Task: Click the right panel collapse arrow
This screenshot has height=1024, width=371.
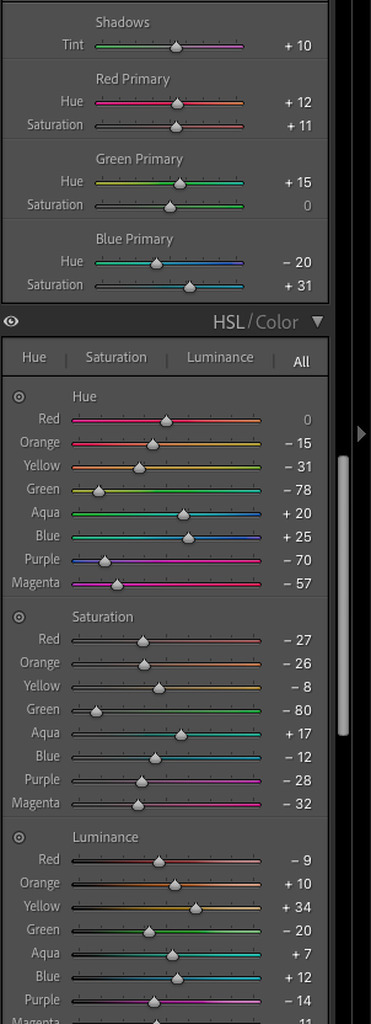Action: click(x=361, y=434)
